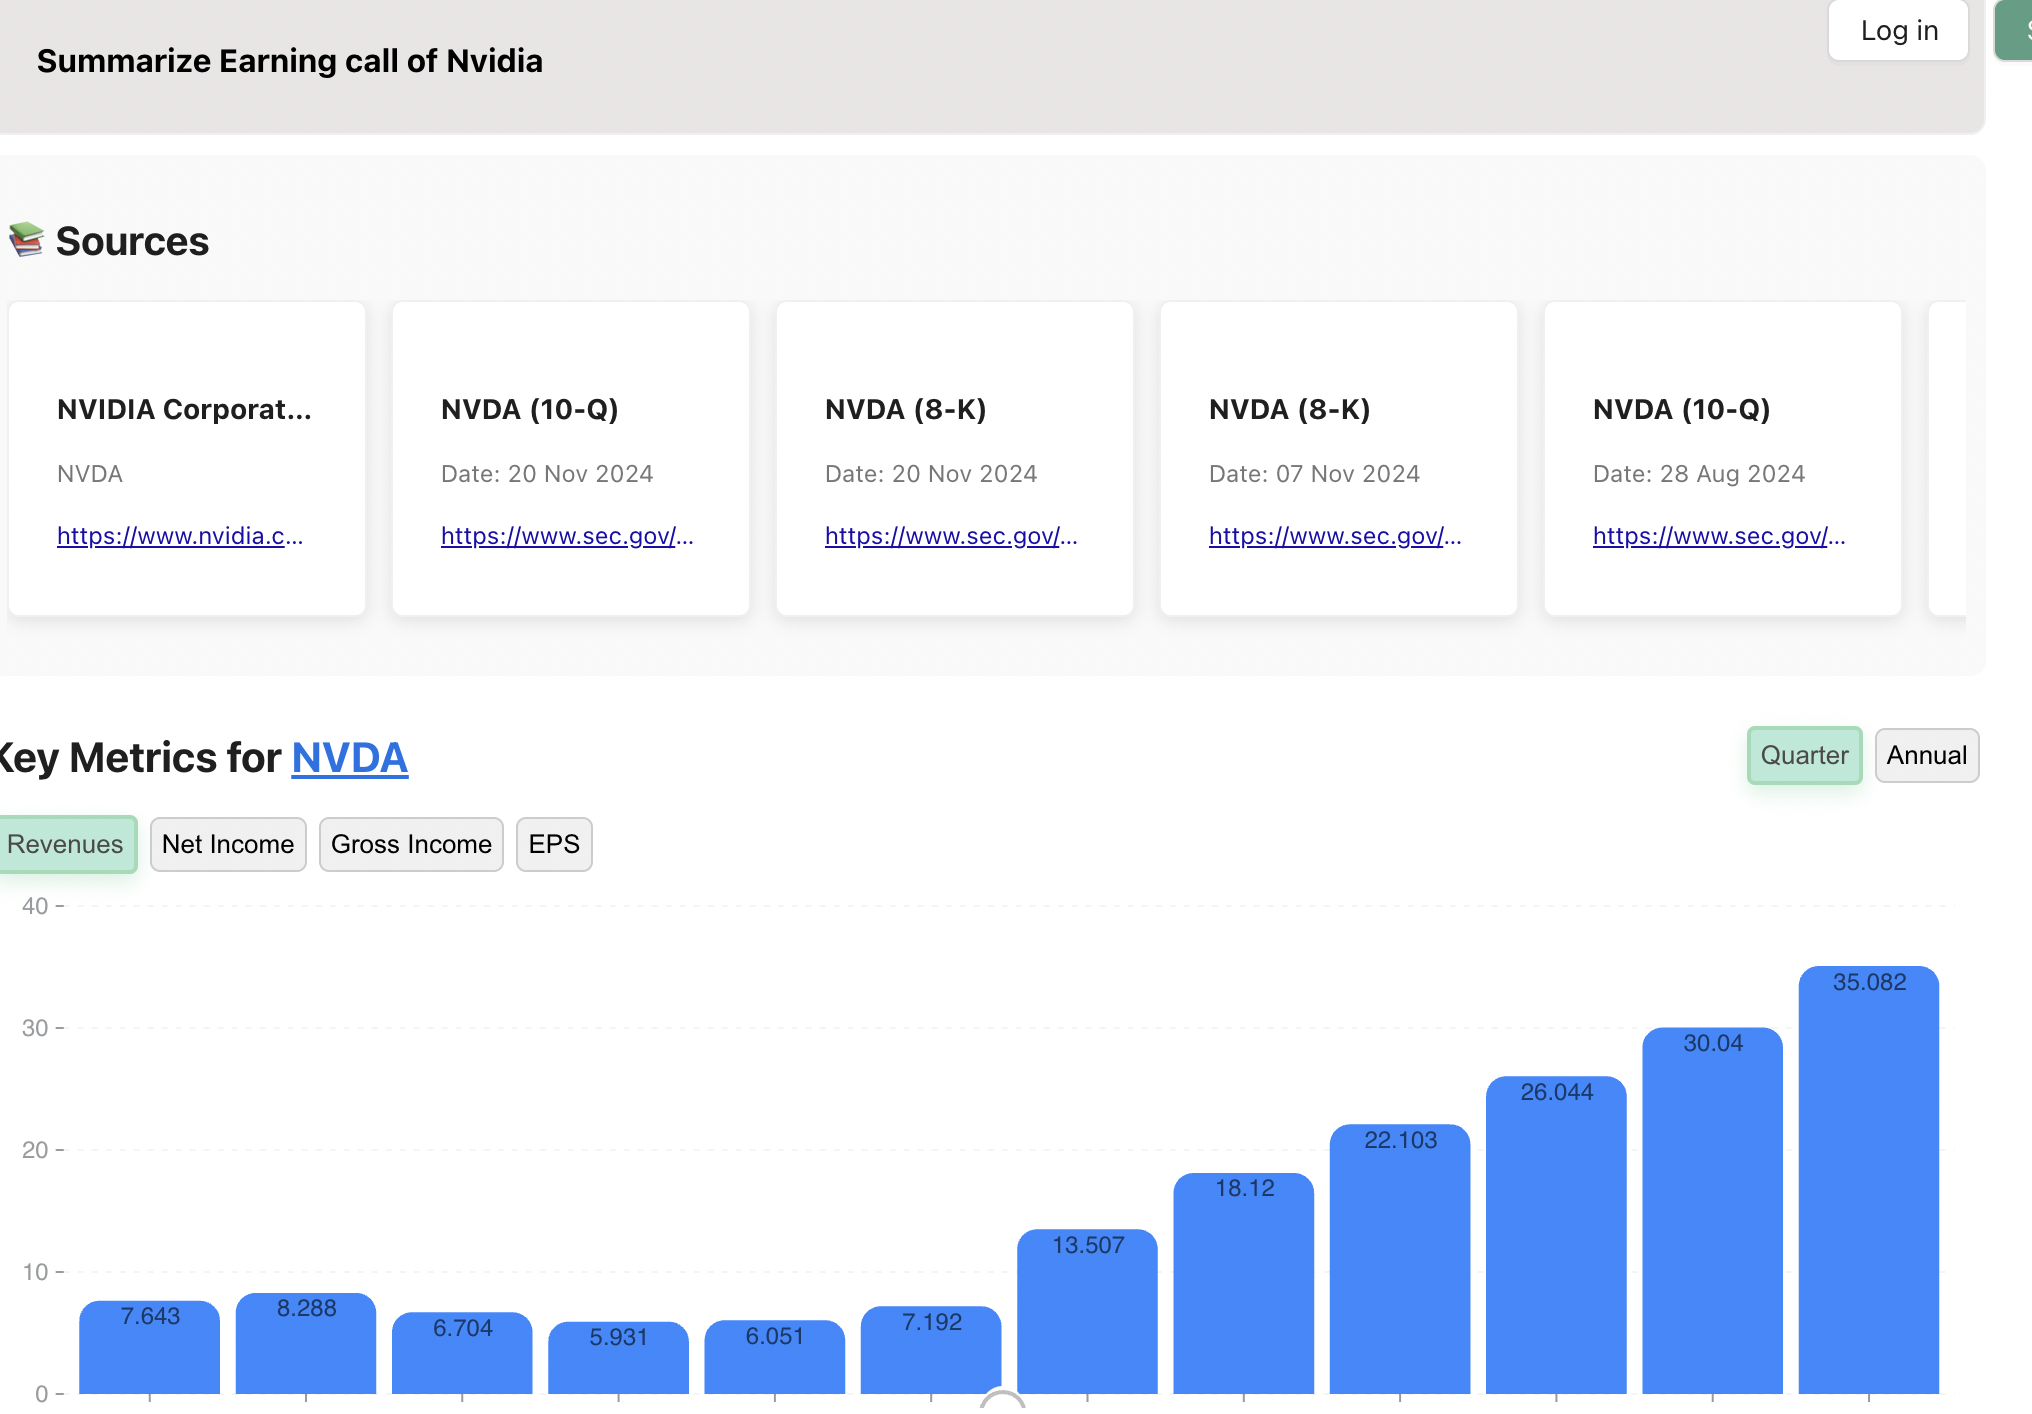Click the 7.643 revenue bar
2032x1414 pixels.
pos(150,1347)
